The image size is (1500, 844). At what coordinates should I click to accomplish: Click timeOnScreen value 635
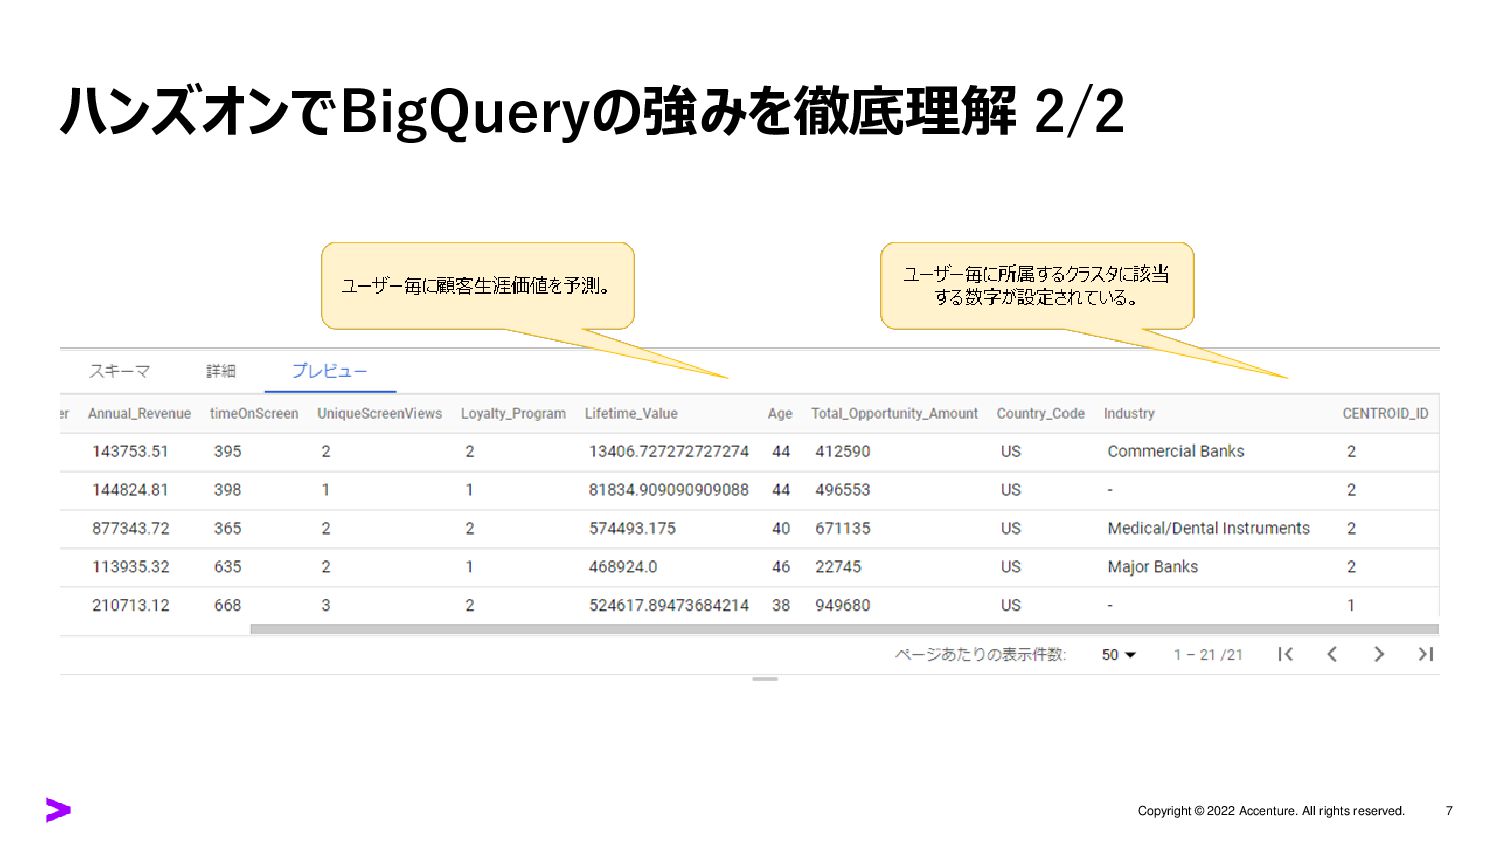tap(228, 567)
